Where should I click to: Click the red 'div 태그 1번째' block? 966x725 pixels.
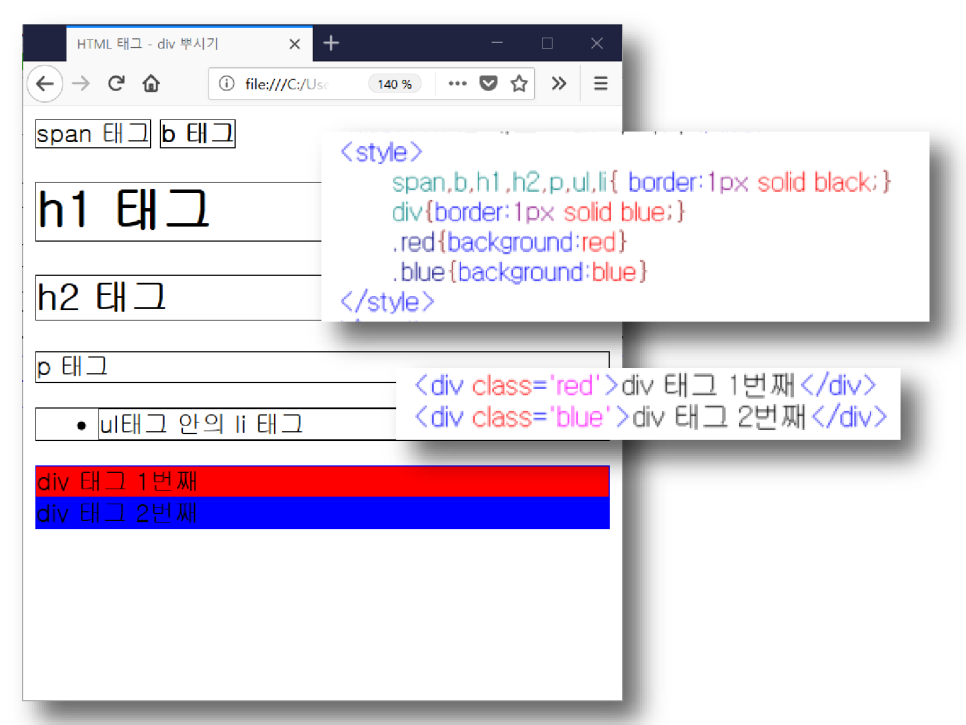pyautogui.click(x=322, y=481)
